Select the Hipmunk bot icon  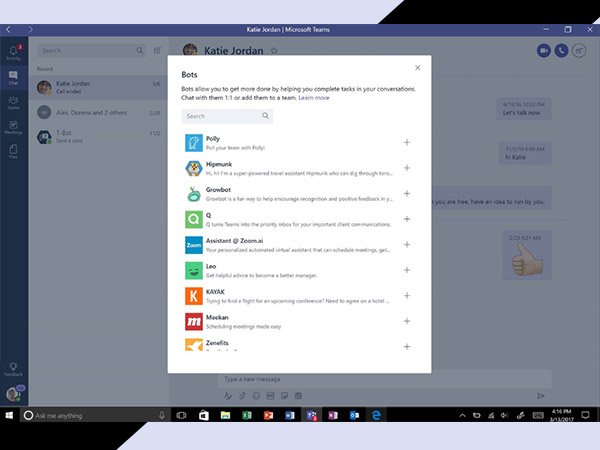point(194,168)
